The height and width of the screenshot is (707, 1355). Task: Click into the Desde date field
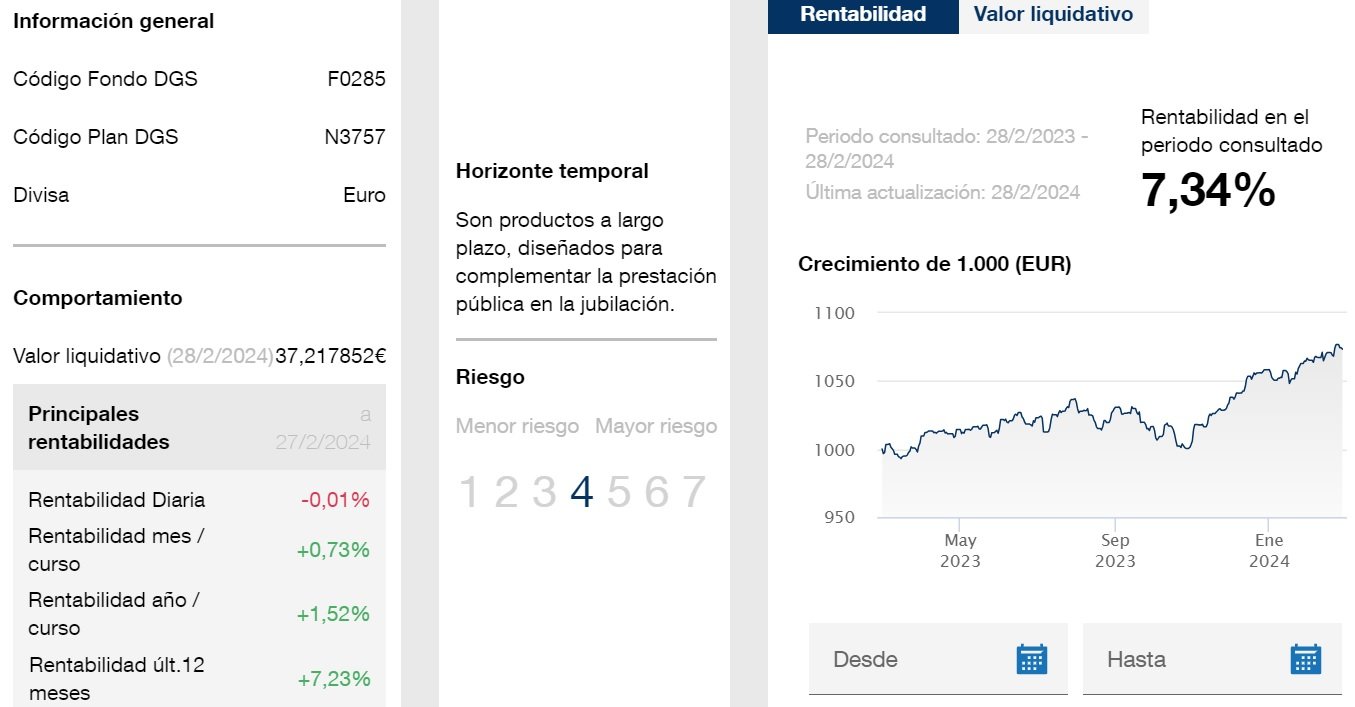910,659
